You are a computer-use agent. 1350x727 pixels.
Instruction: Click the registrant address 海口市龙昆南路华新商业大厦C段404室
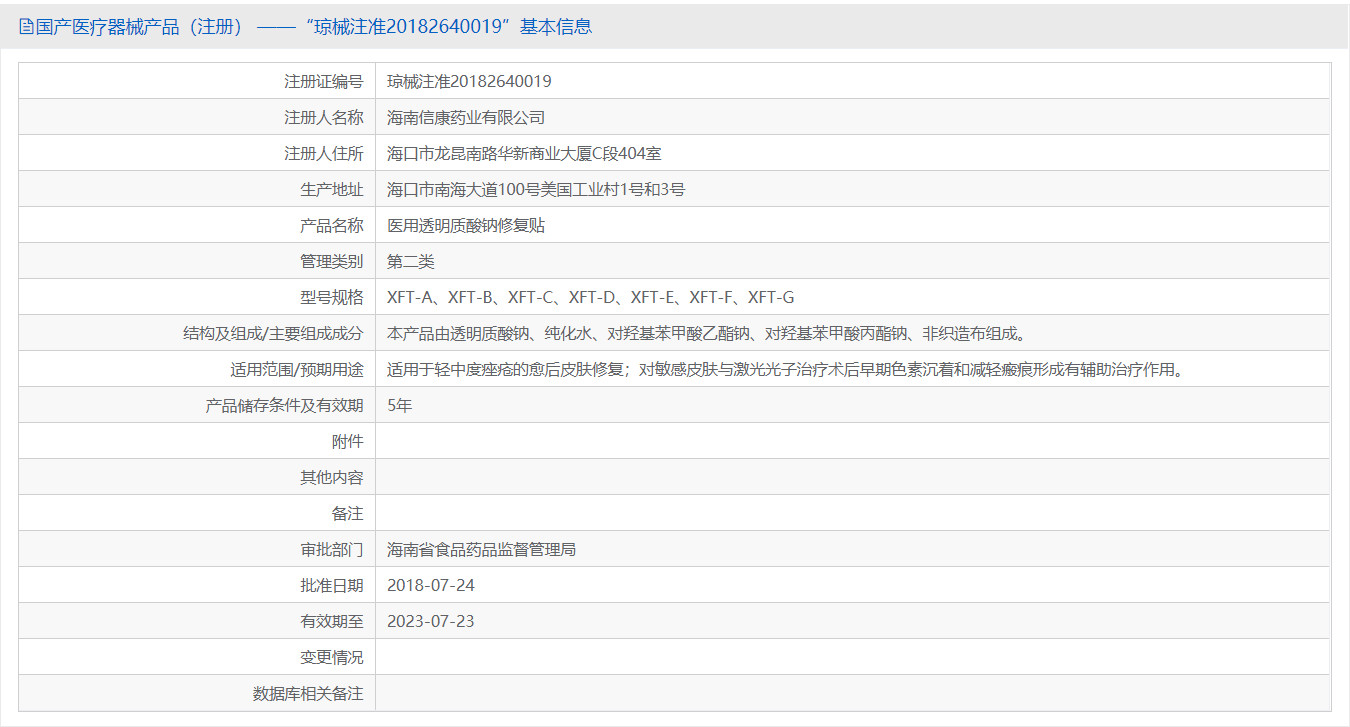(x=524, y=153)
